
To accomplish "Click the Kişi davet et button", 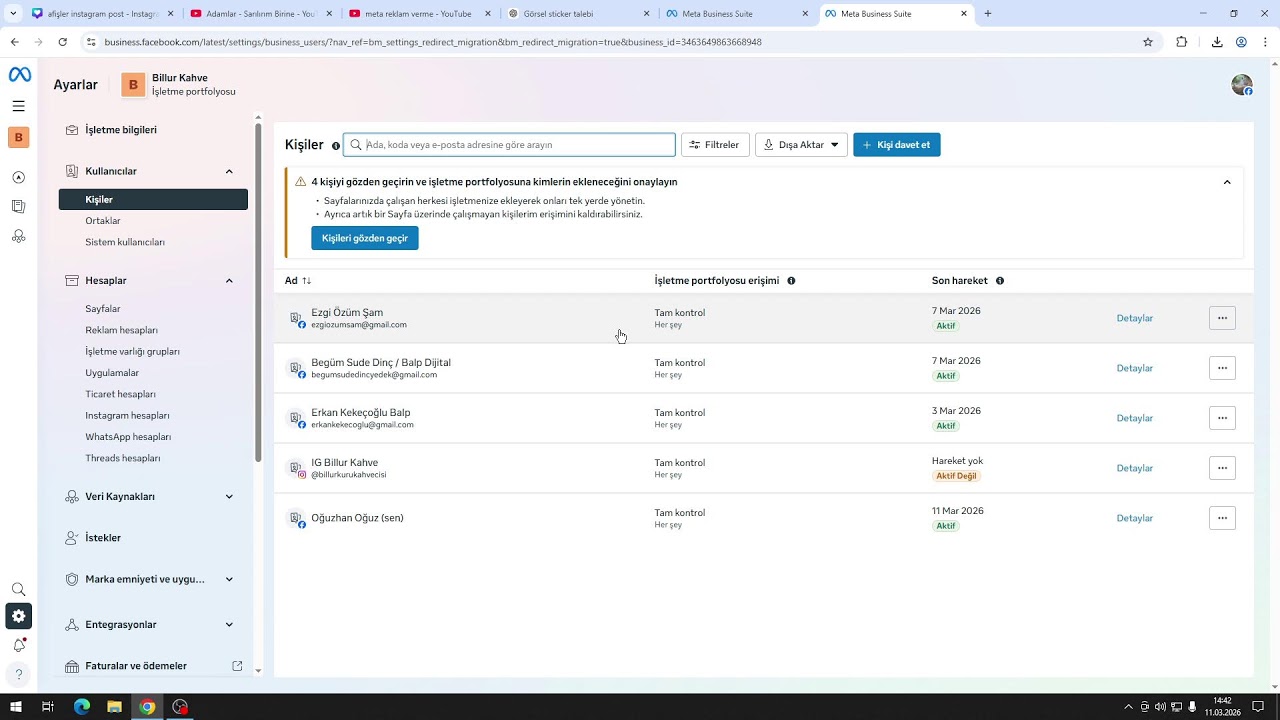I will pos(896,145).
